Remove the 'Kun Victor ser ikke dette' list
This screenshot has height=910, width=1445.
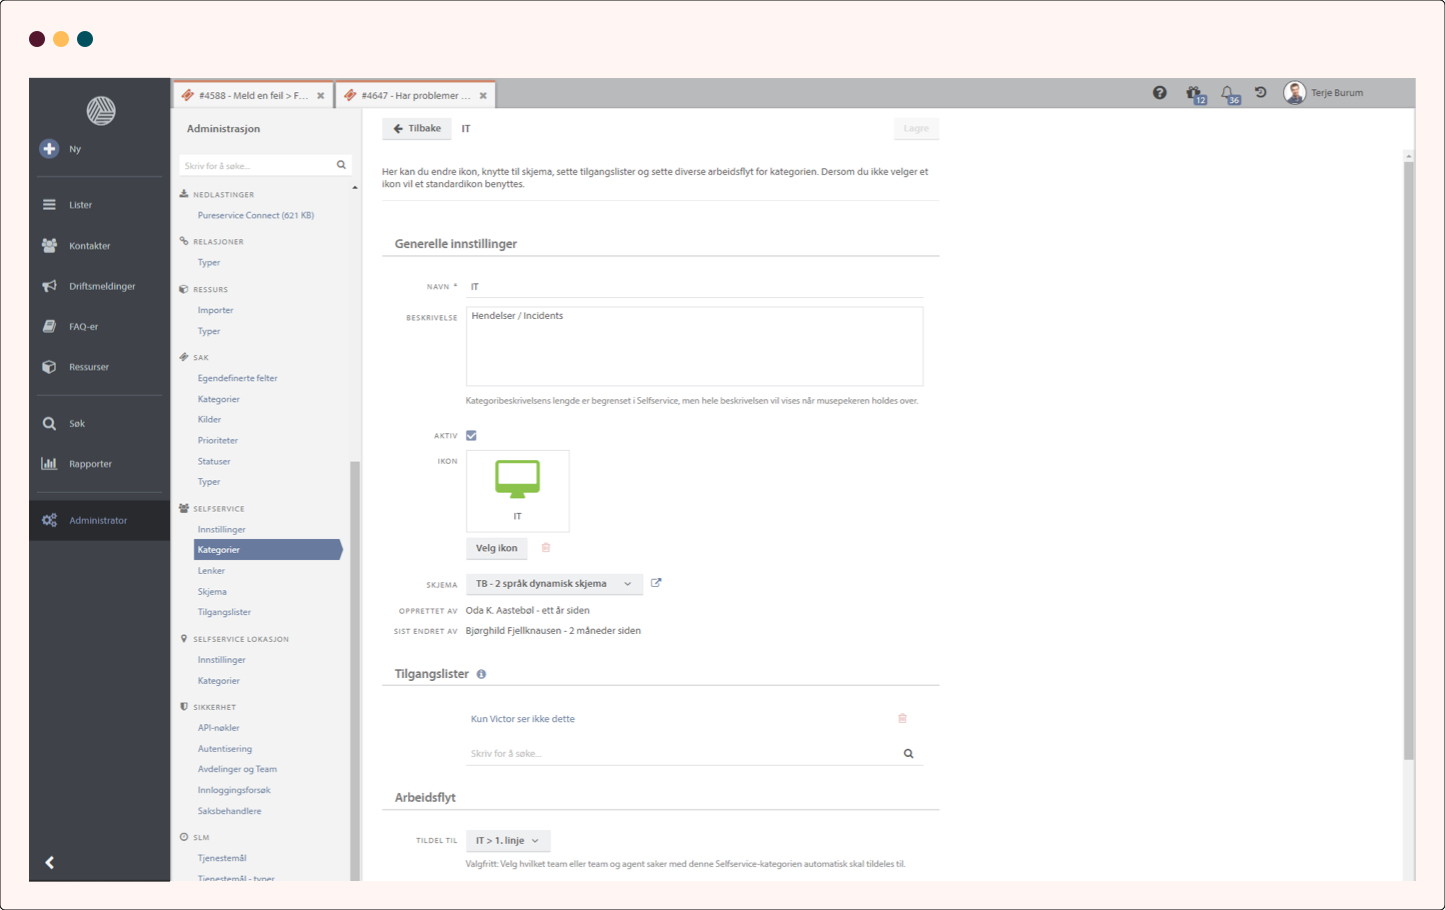[x=902, y=719]
